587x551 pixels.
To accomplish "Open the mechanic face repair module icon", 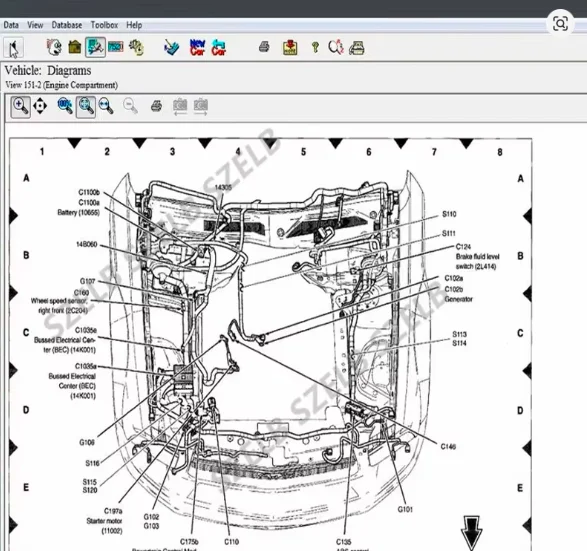I will 55,48.
